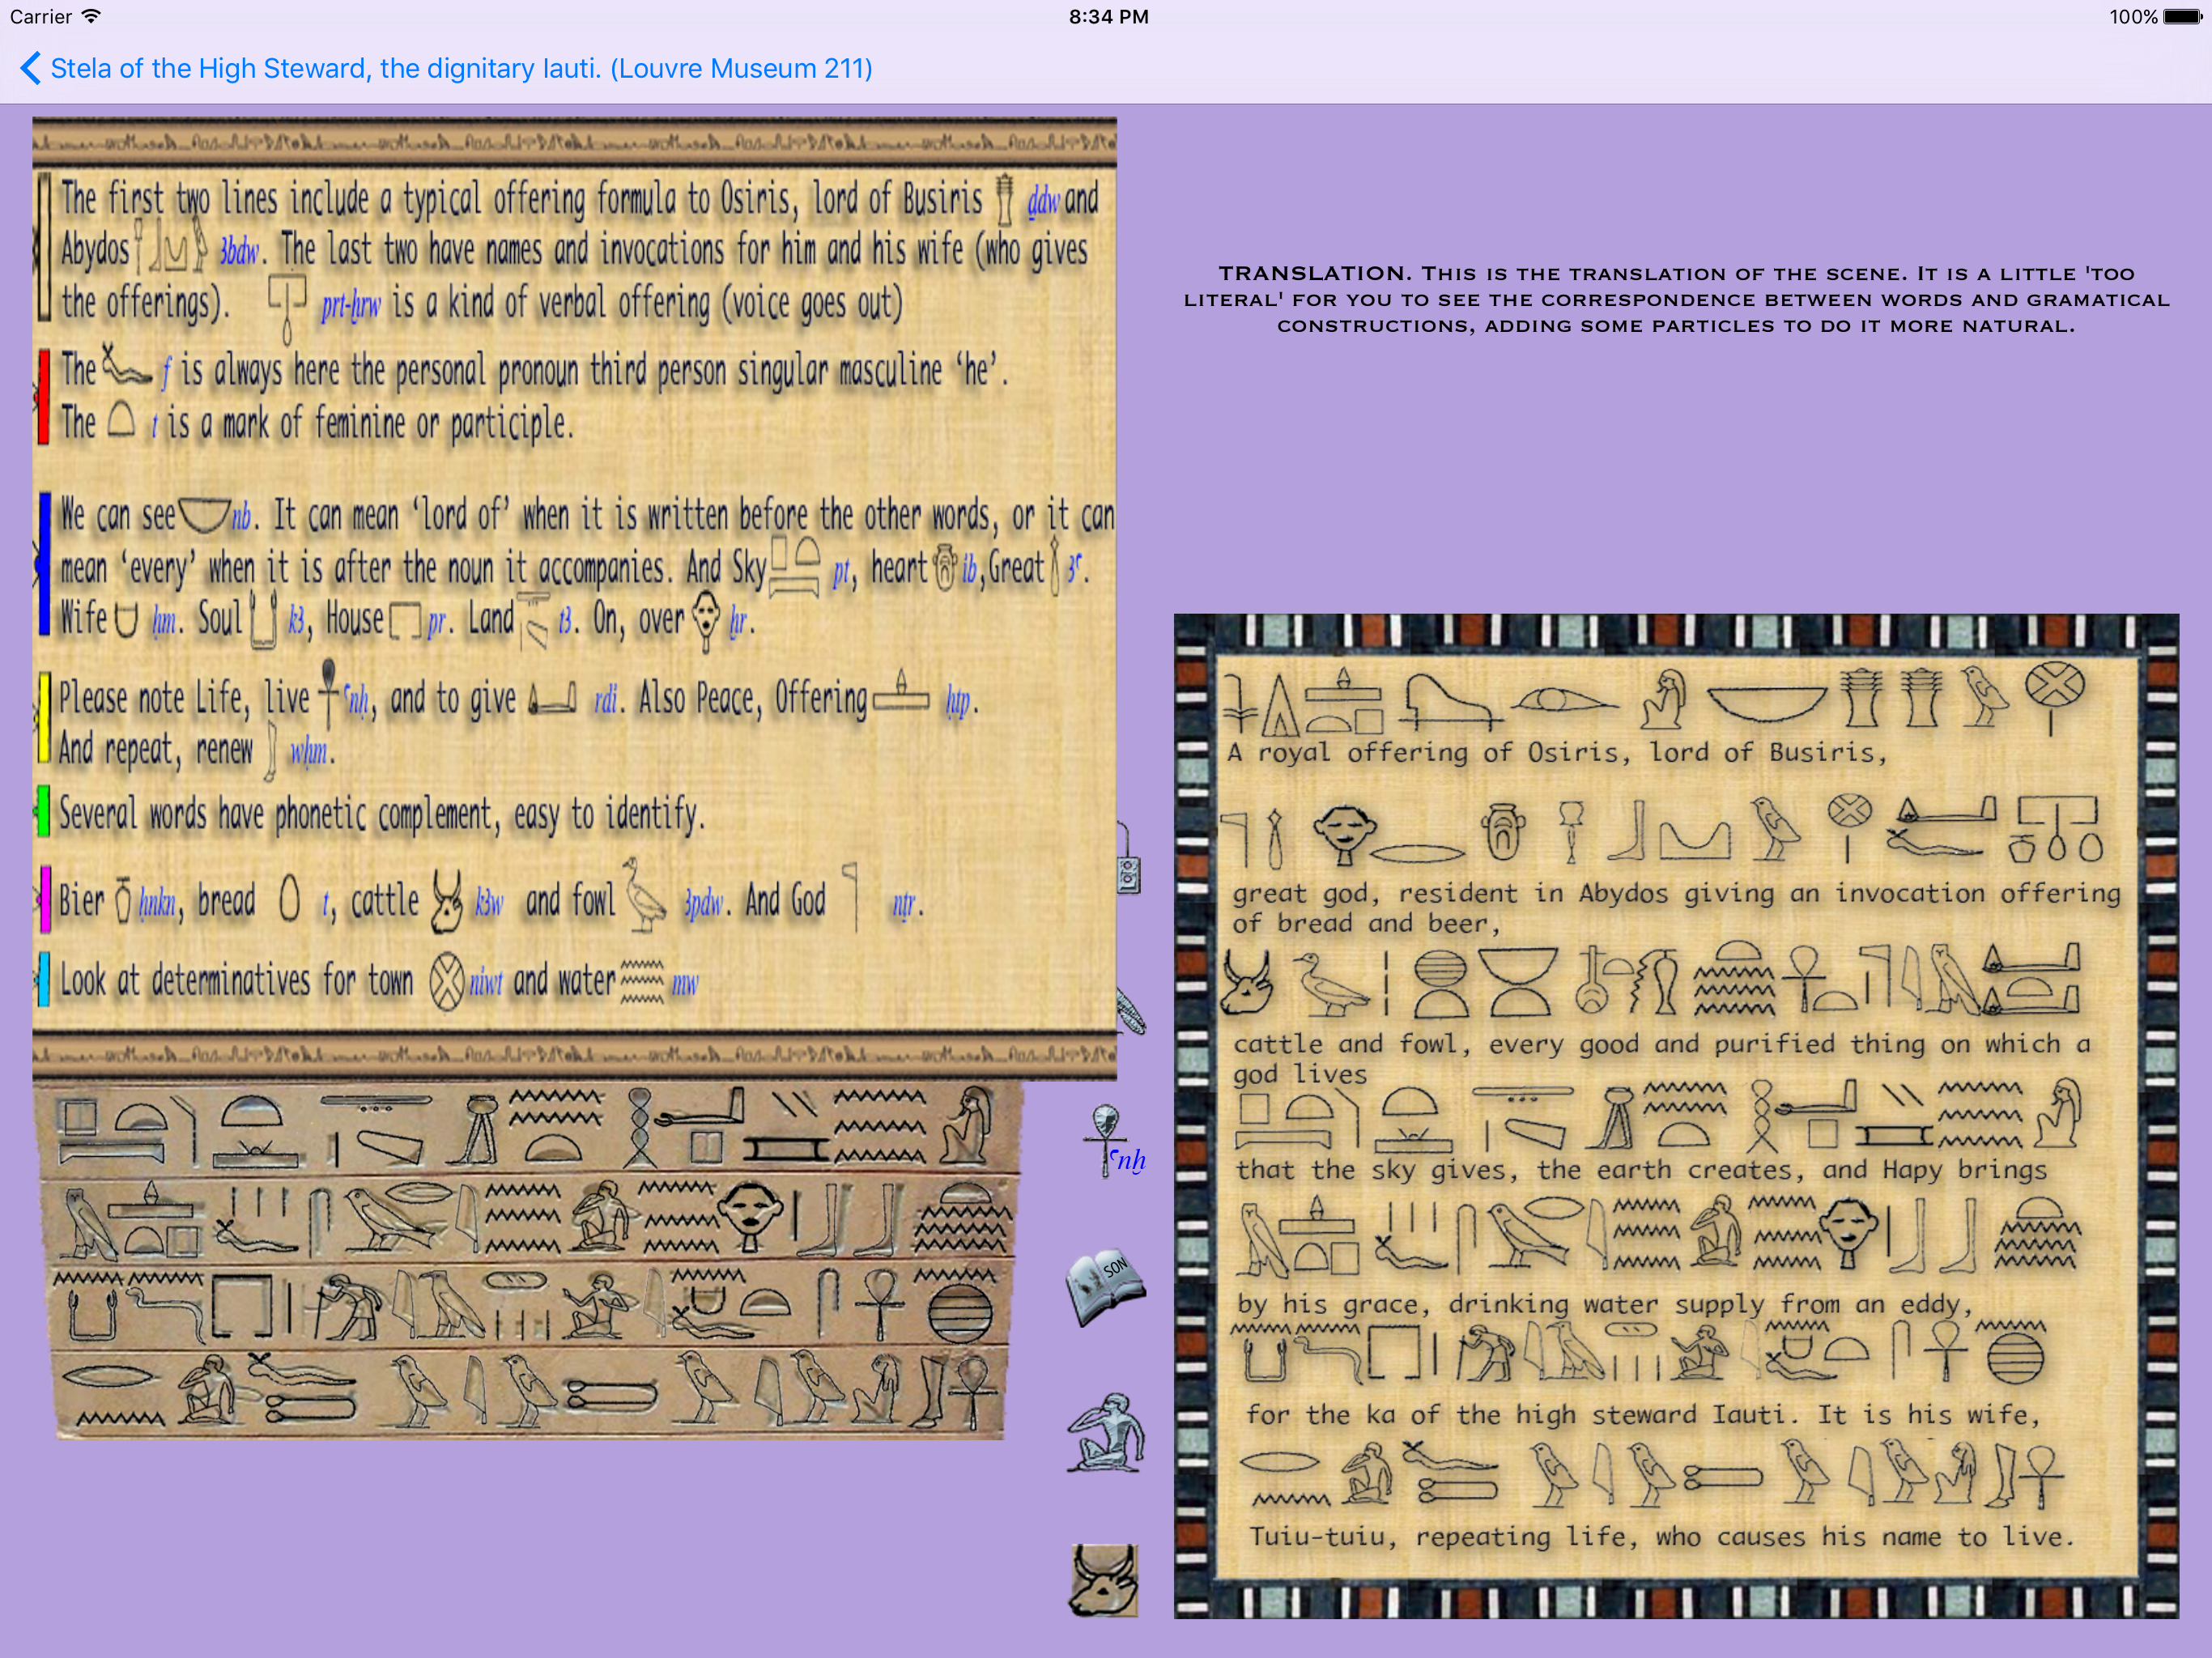Image resolution: width=2212 pixels, height=1658 pixels.
Task: Tap blue transliteration 'ddw' after Busiris
Action: 1043,199
